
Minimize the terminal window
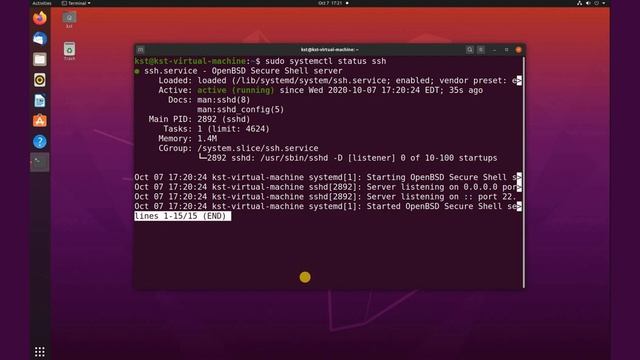(x=494, y=50)
